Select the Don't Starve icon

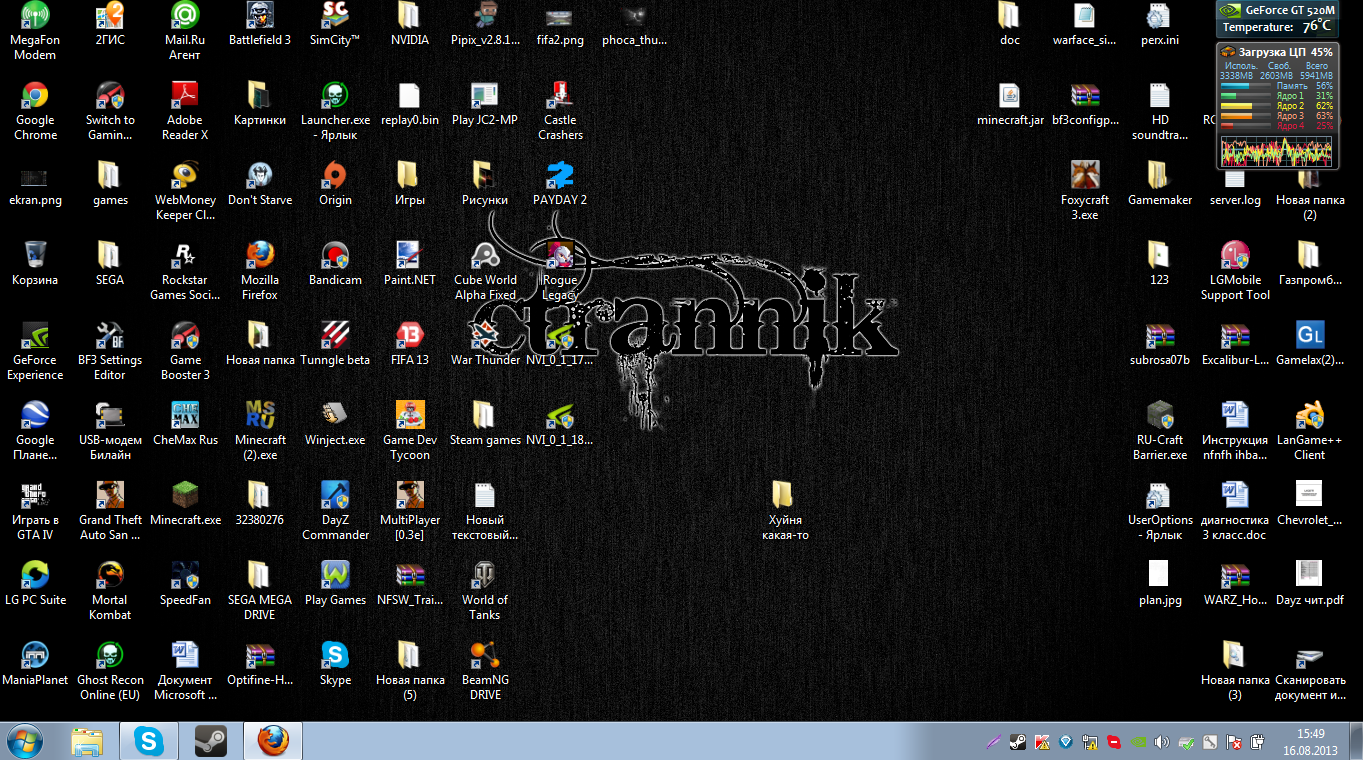coord(260,184)
